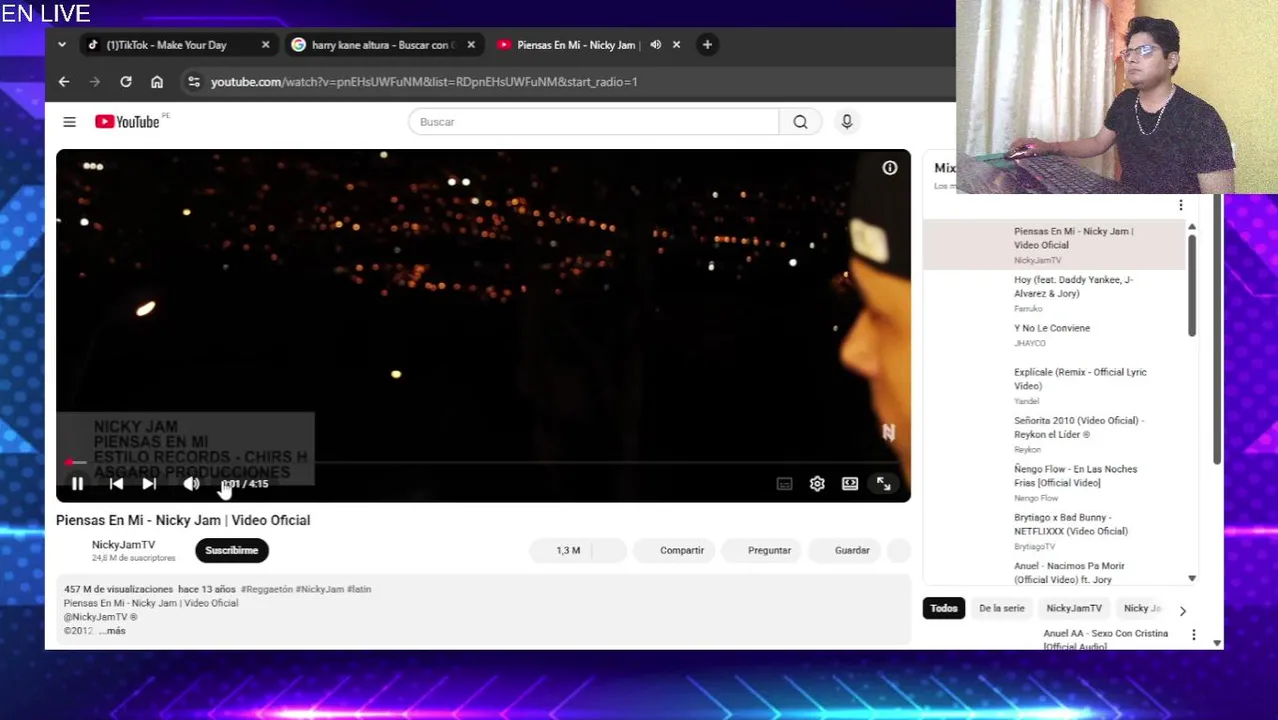Click the mix playlist scrollbar thumb
Image resolution: width=1278 pixels, height=720 pixels.
pos(1192,286)
